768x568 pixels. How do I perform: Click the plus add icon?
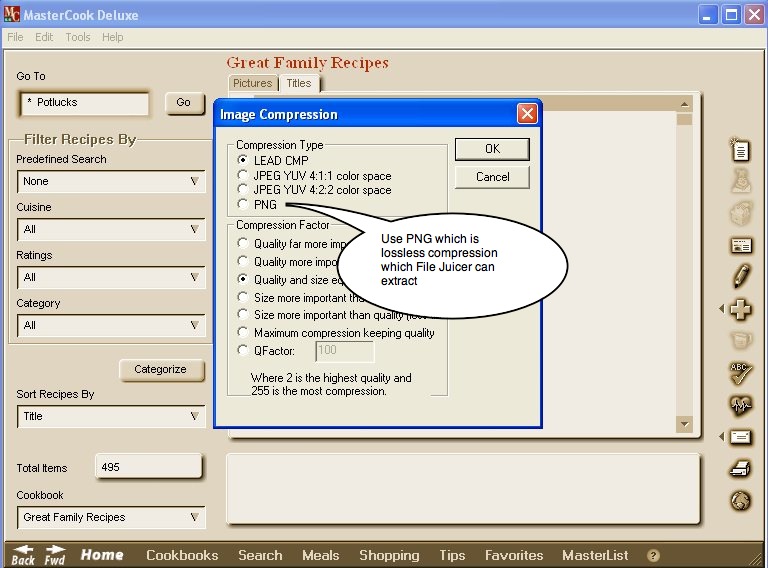(741, 309)
